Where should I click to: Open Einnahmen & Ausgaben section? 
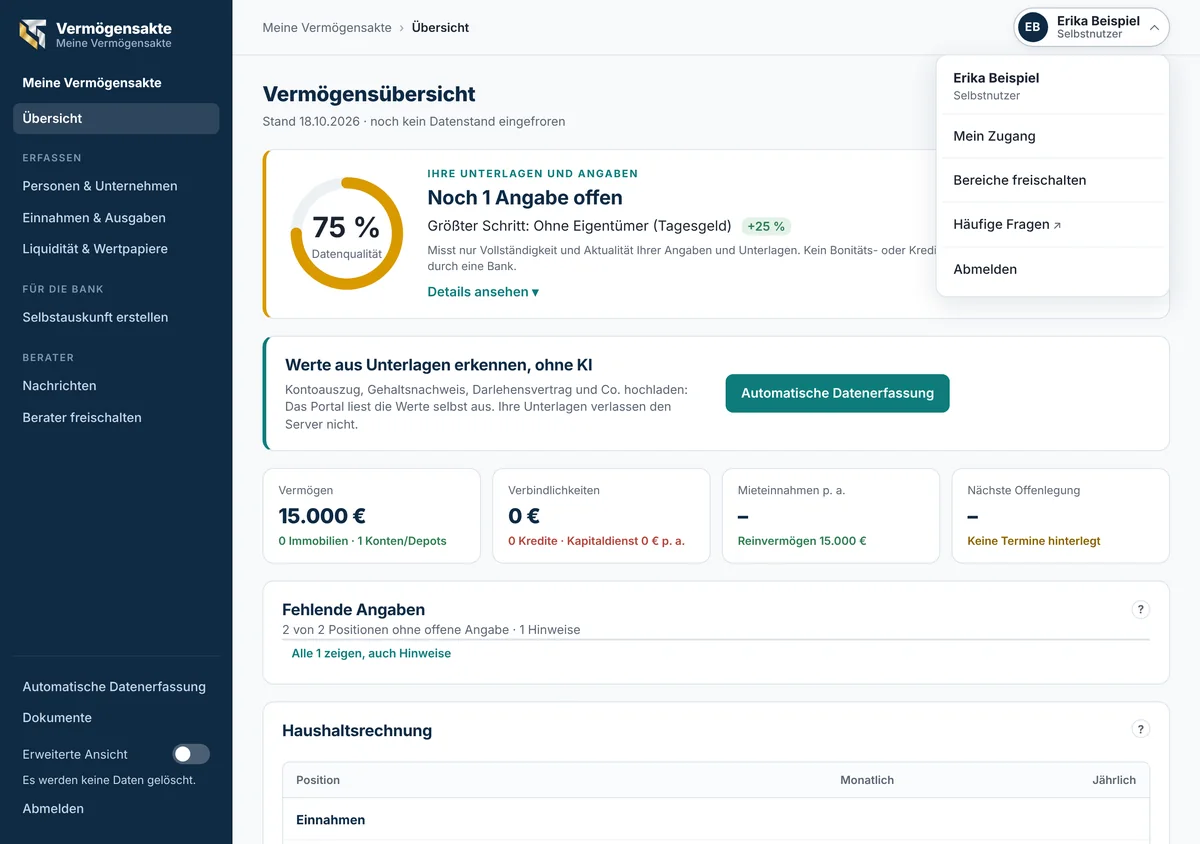pos(116,218)
